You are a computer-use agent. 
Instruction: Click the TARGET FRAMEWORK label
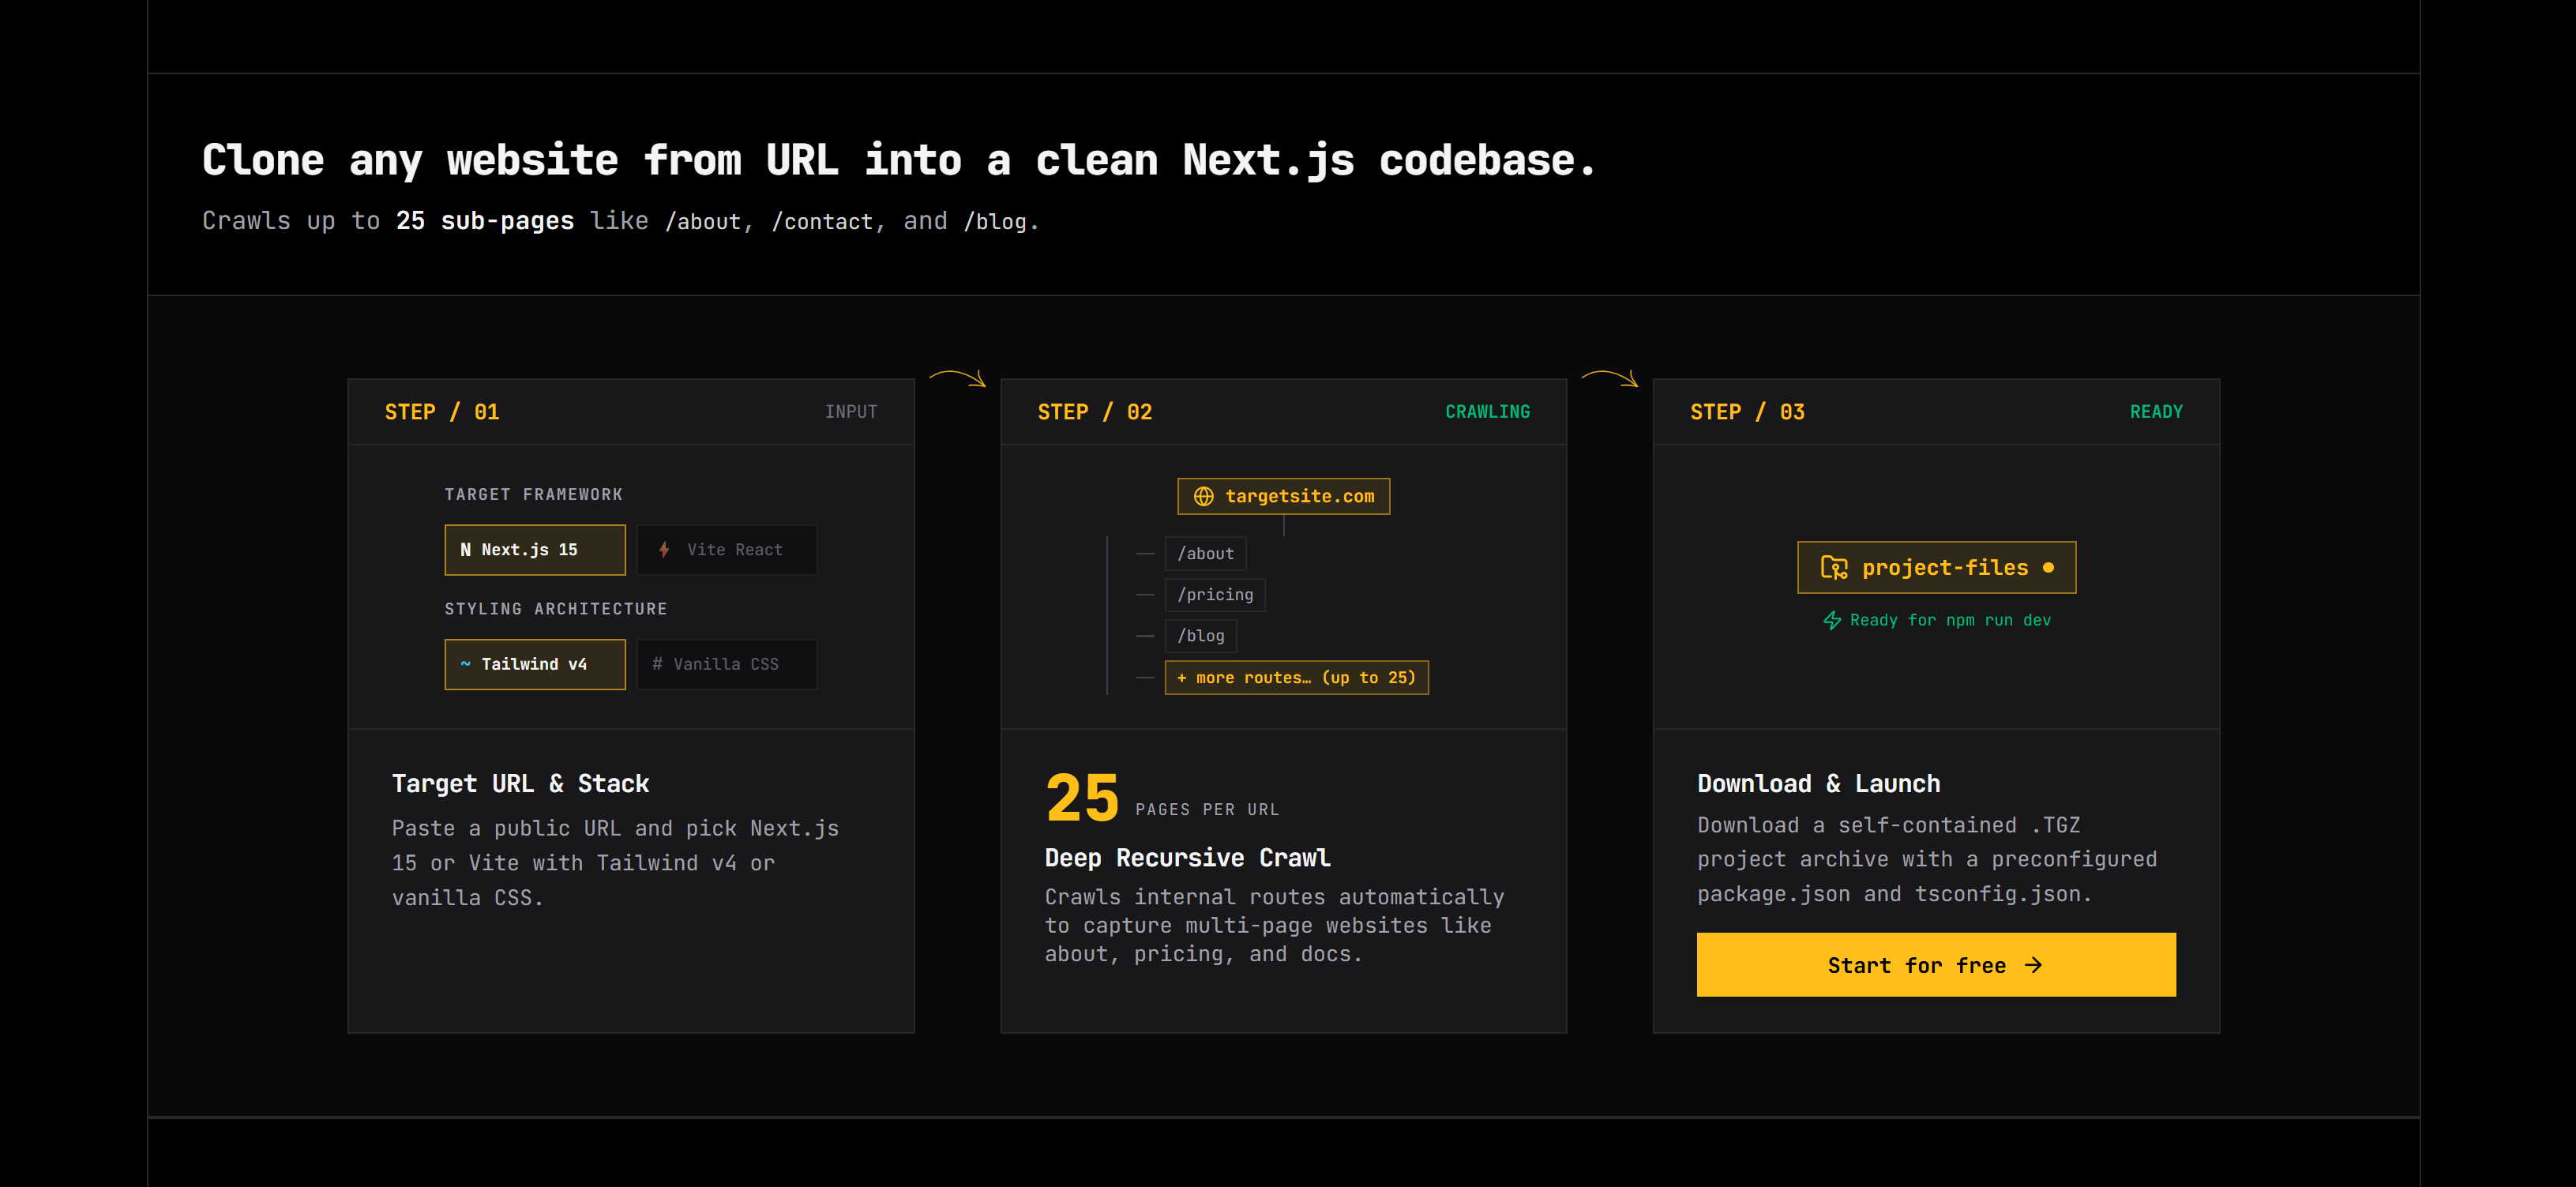[x=534, y=495]
